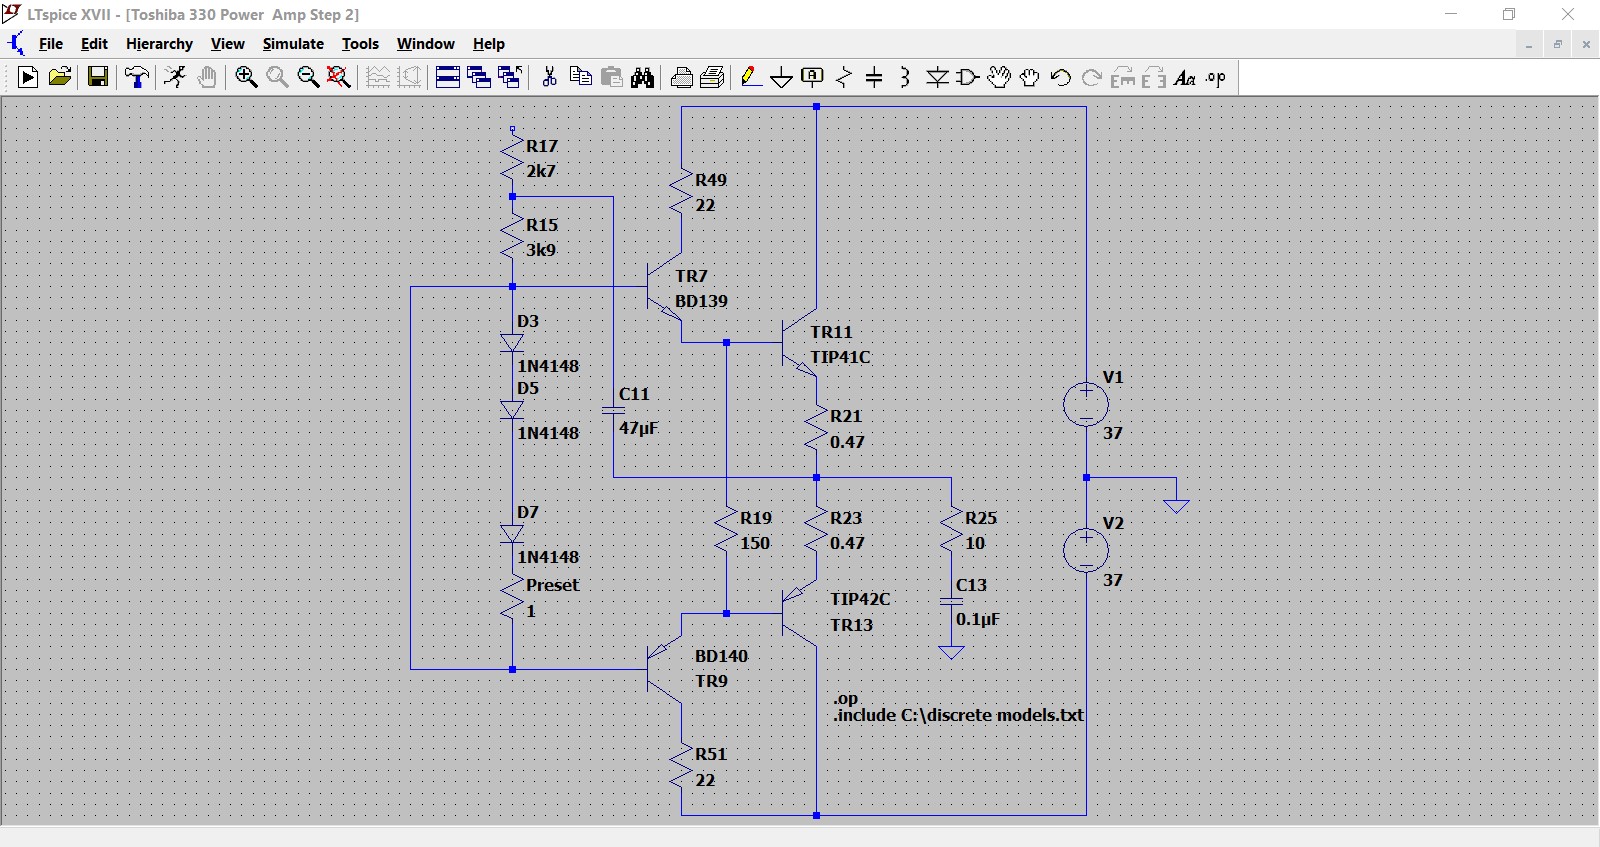Click the New Schematic toolbar icon
This screenshot has width=1600, height=847.
[x=28, y=77]
